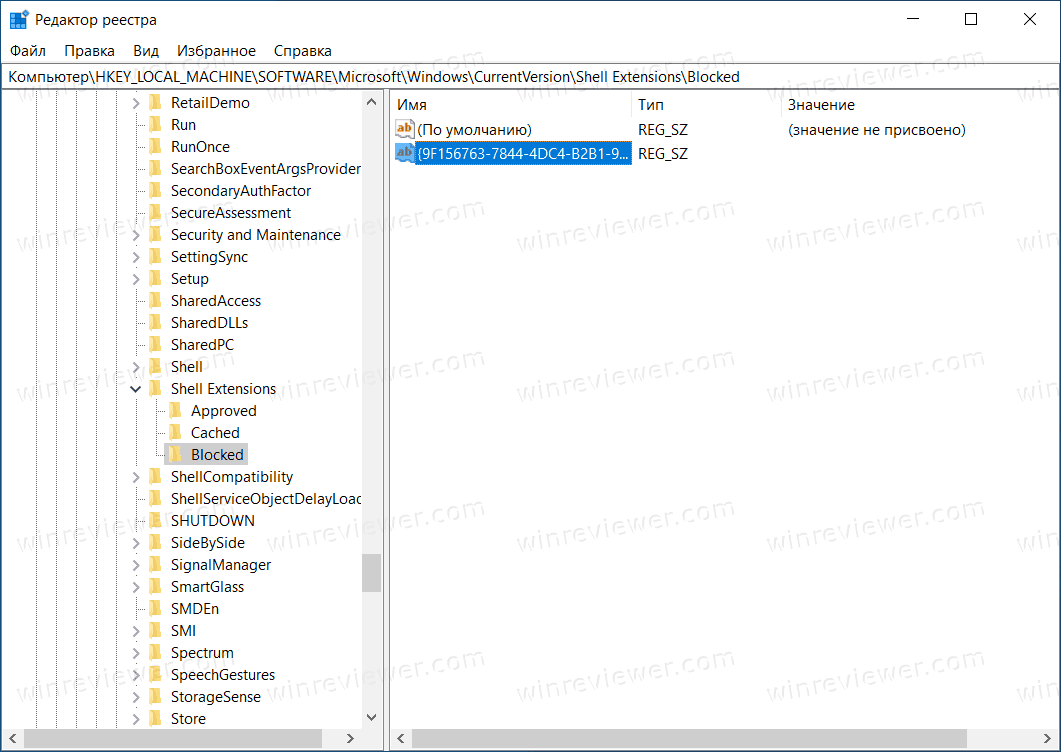Image resolution: width=1061 pixels, height=752 pixels.
Task: Click the tree pane scroll up arrow
Action: point(371,102)
